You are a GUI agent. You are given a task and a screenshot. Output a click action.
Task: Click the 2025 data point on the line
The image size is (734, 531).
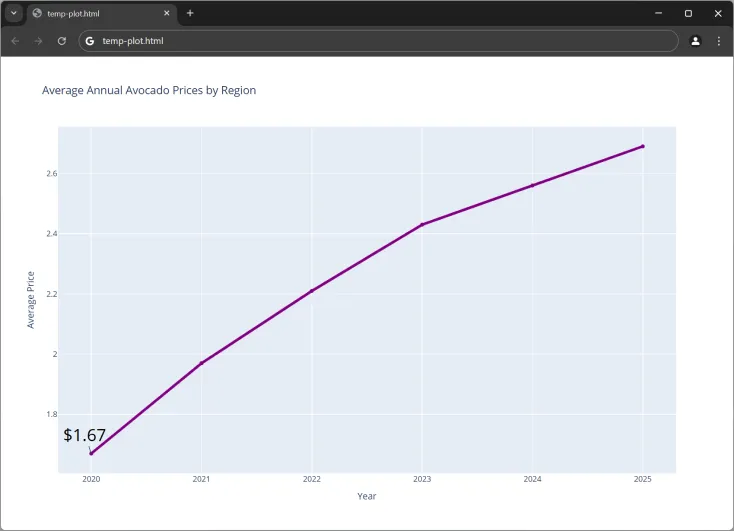(x=643, y=147)
